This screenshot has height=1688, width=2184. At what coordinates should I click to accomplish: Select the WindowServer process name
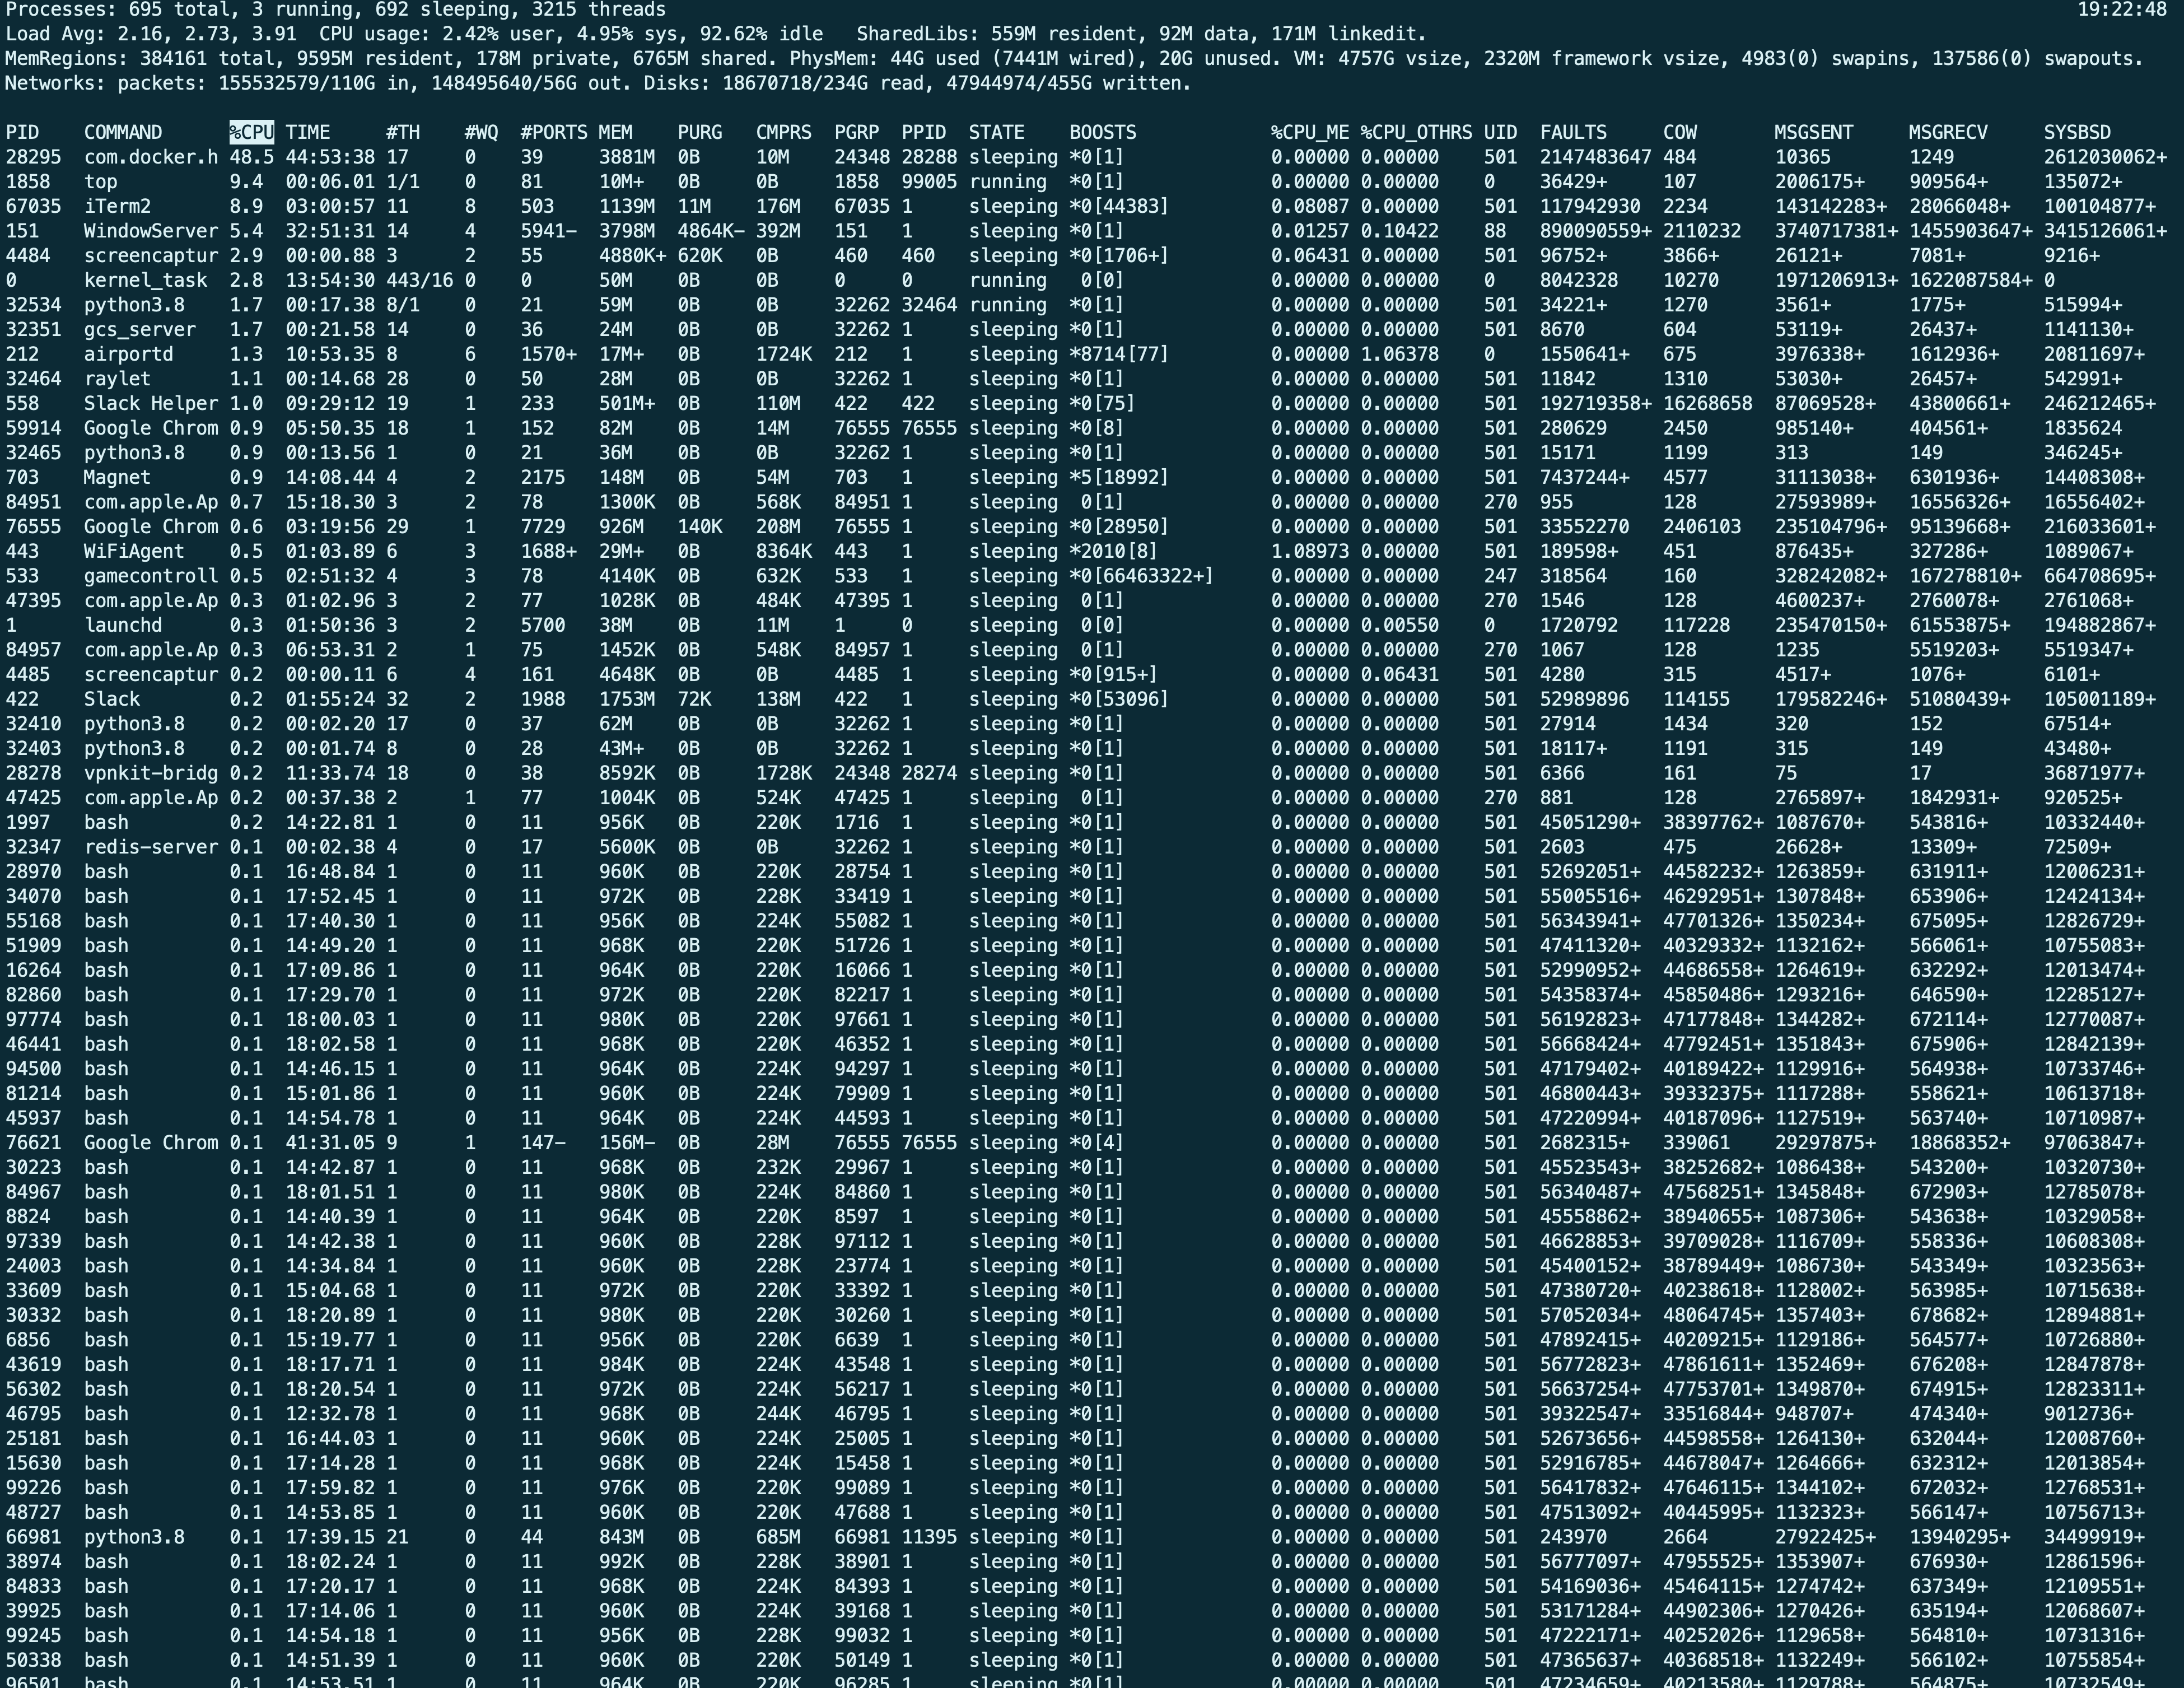[151, 231]
